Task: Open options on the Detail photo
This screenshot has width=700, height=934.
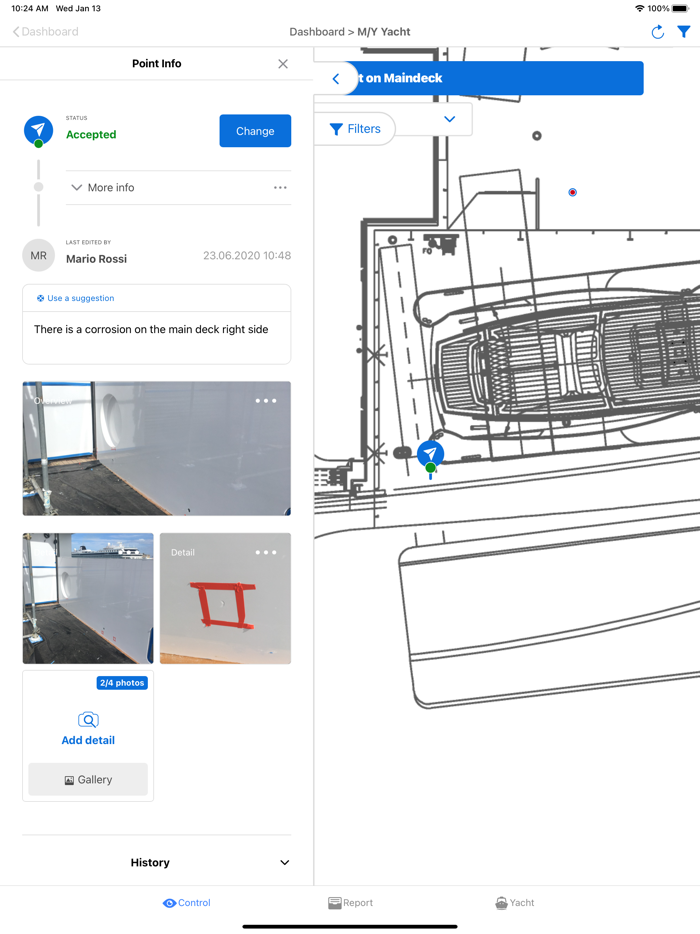Action: 266,552
